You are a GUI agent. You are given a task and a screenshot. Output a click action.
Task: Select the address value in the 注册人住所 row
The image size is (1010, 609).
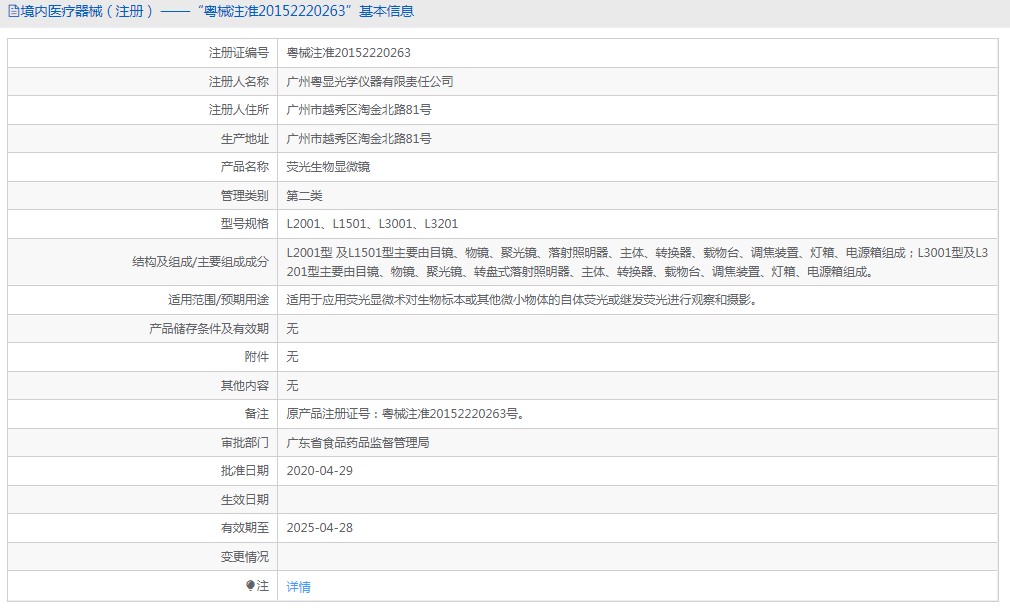click(359, 110)
